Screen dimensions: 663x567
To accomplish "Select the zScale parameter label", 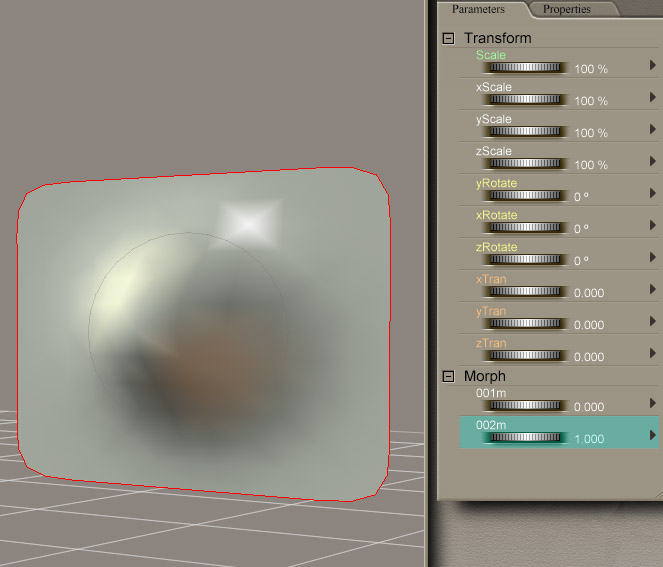I will point(493,151).
